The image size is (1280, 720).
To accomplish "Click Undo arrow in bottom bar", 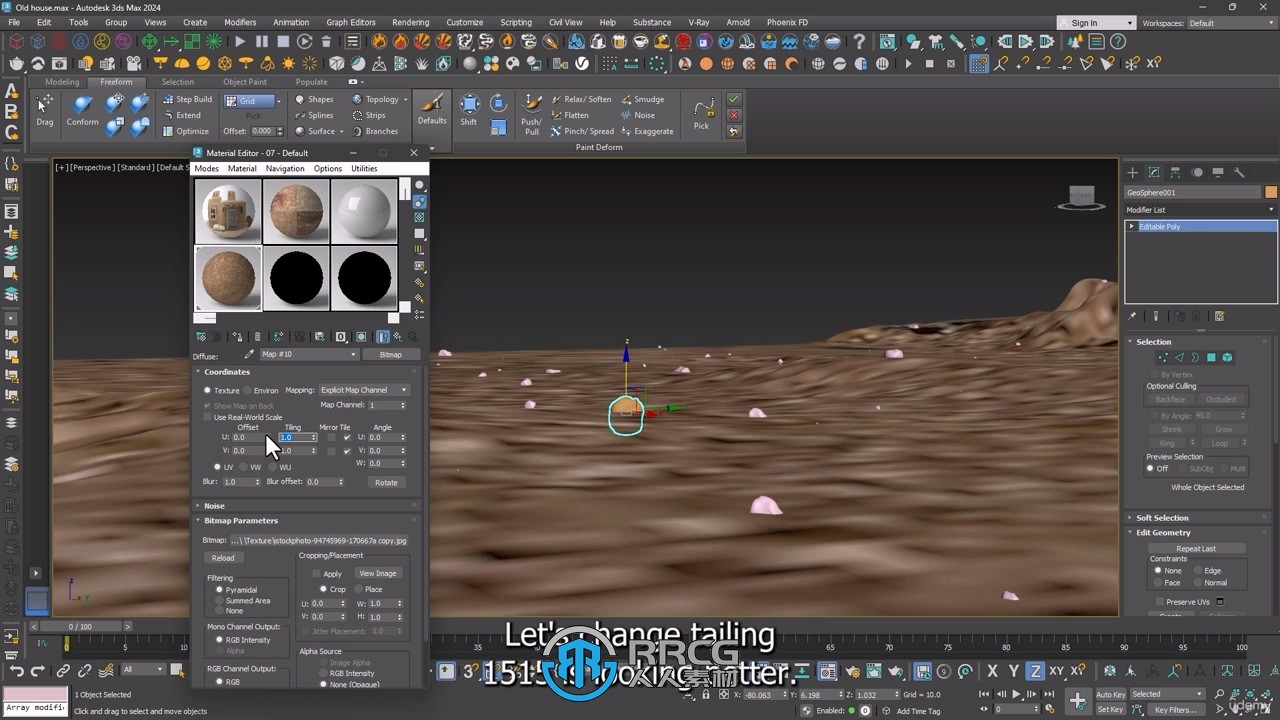I will (17, 671).
